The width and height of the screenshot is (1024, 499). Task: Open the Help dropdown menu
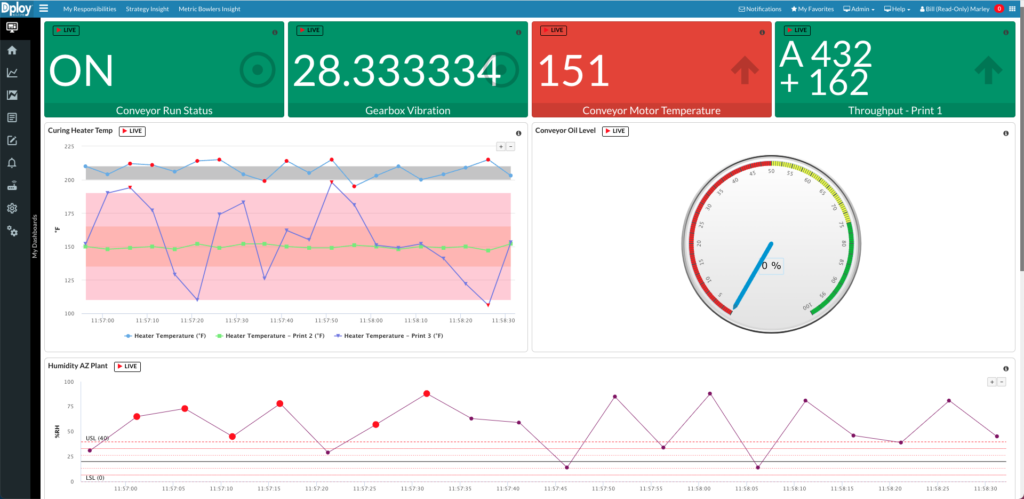click(x=900, y=9)
